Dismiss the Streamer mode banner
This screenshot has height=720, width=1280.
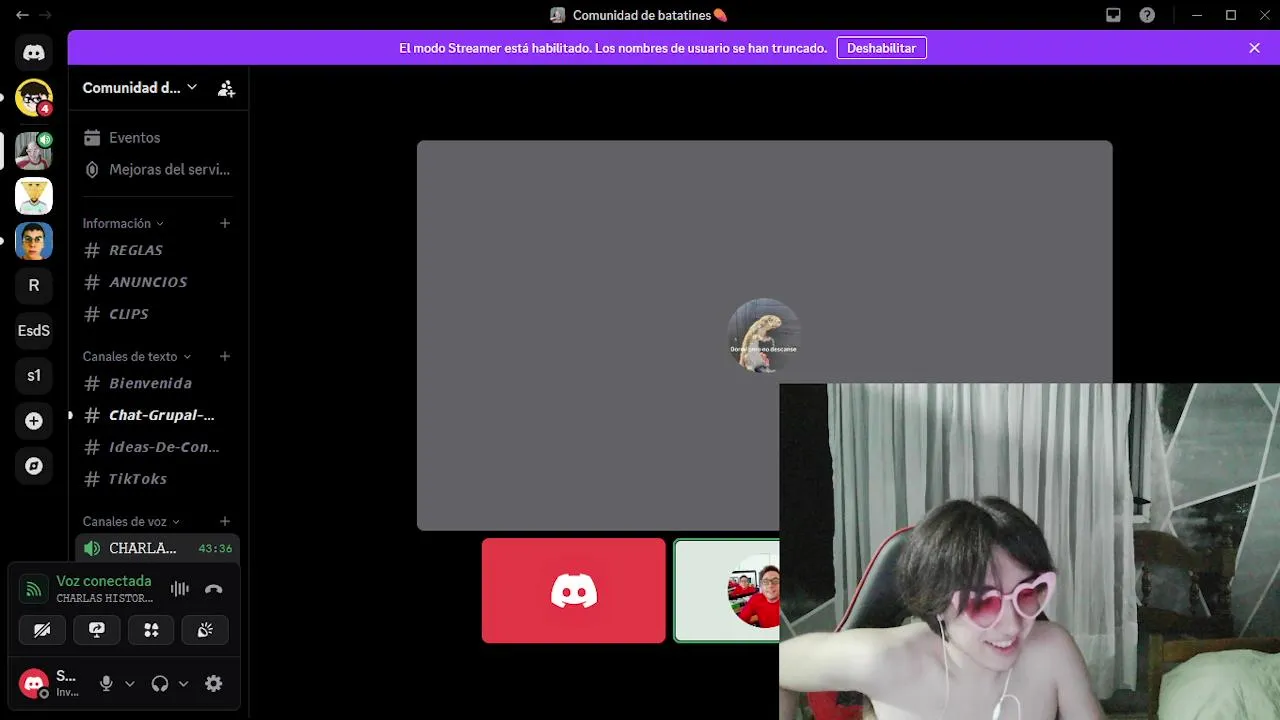coord(1254,48)
